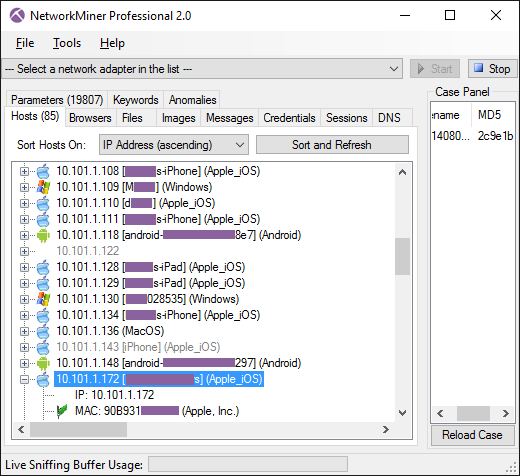Open the Help menu
The width and height of the screenshot is (520, 476).
coord(112,43)
